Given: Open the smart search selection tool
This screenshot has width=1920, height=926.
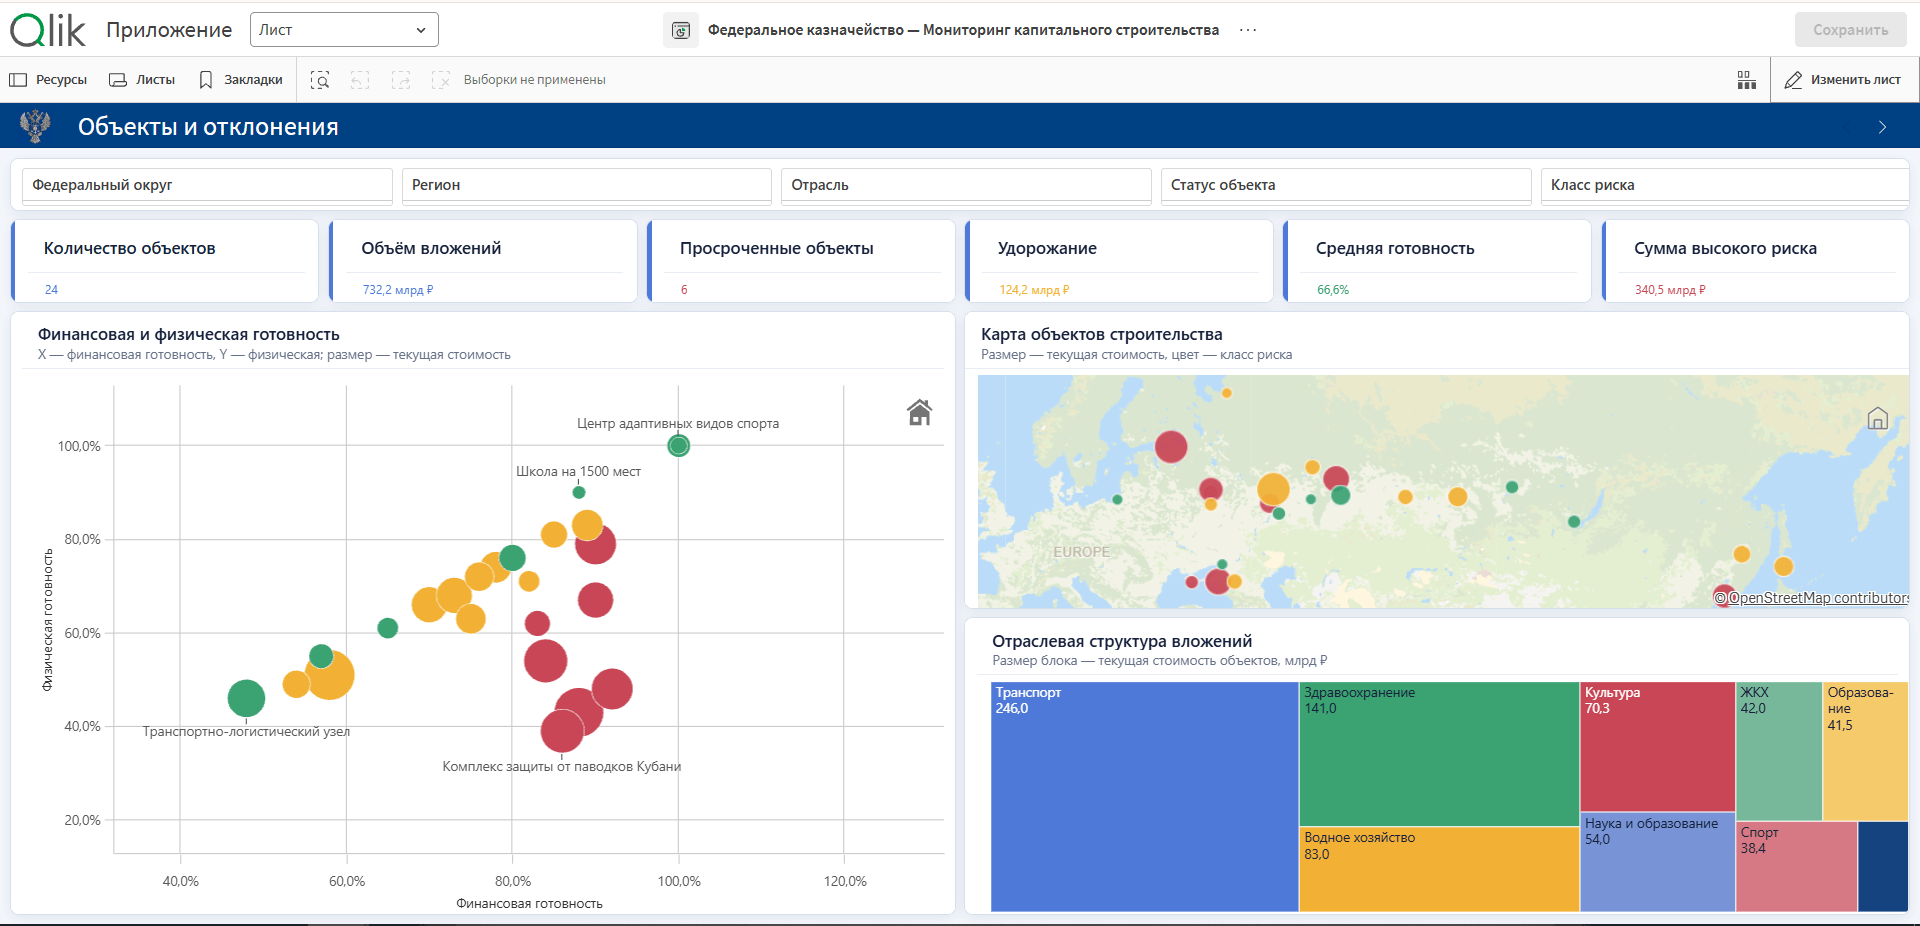Looking at the screenshot, I should pos(320,80).
